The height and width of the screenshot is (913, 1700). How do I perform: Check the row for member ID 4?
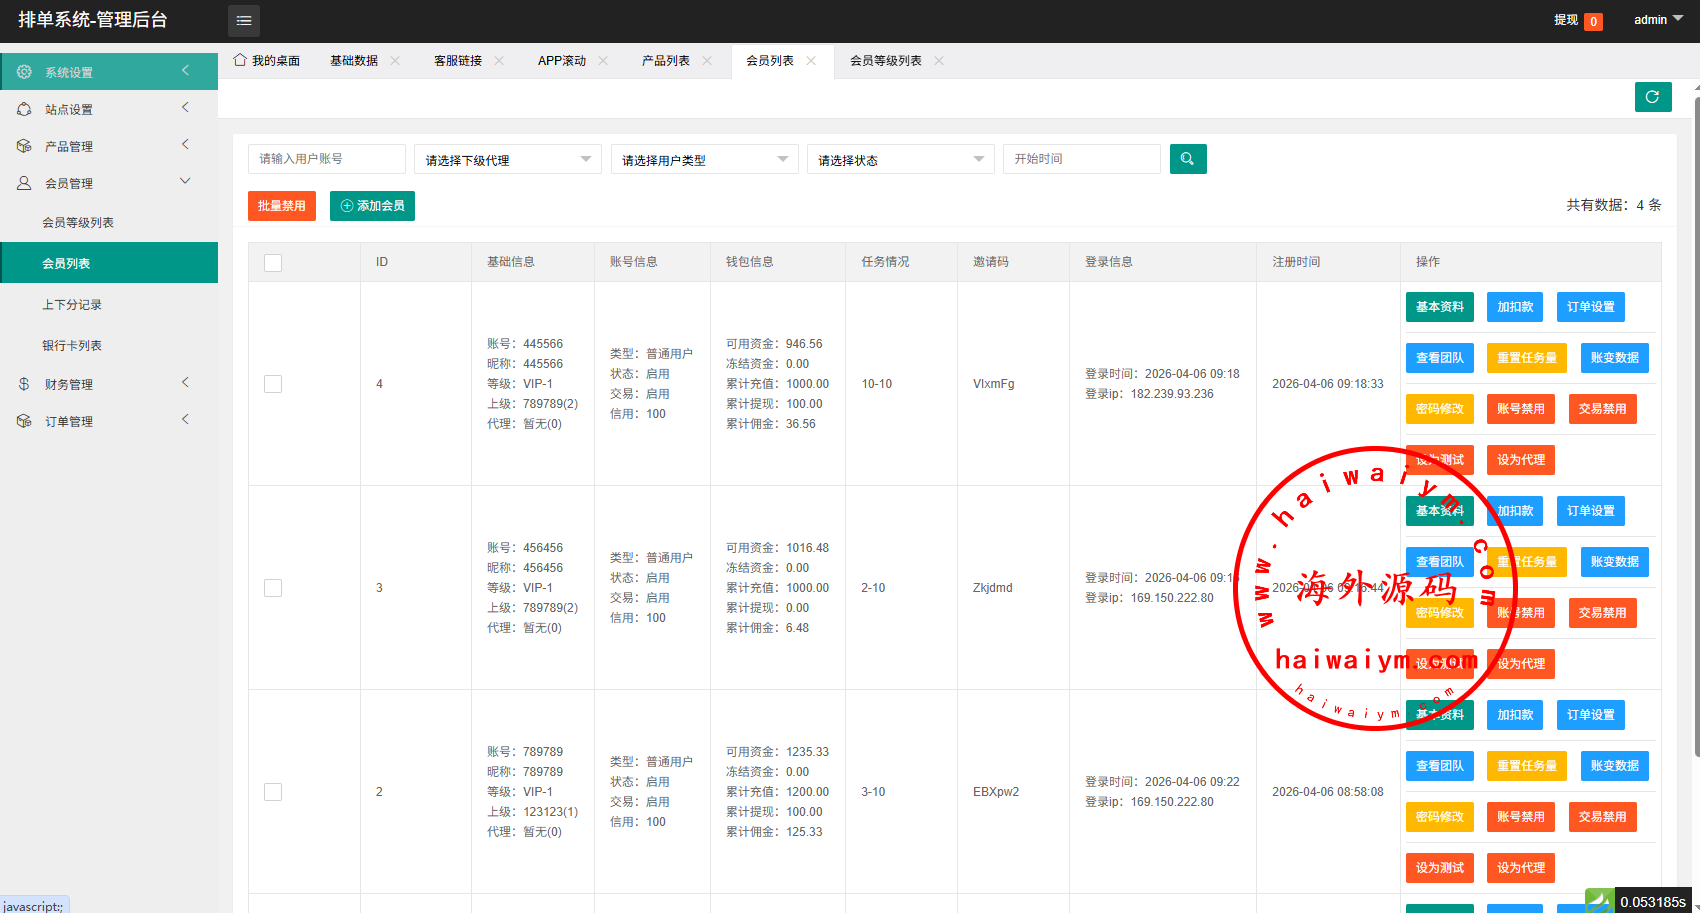point(273,384)
